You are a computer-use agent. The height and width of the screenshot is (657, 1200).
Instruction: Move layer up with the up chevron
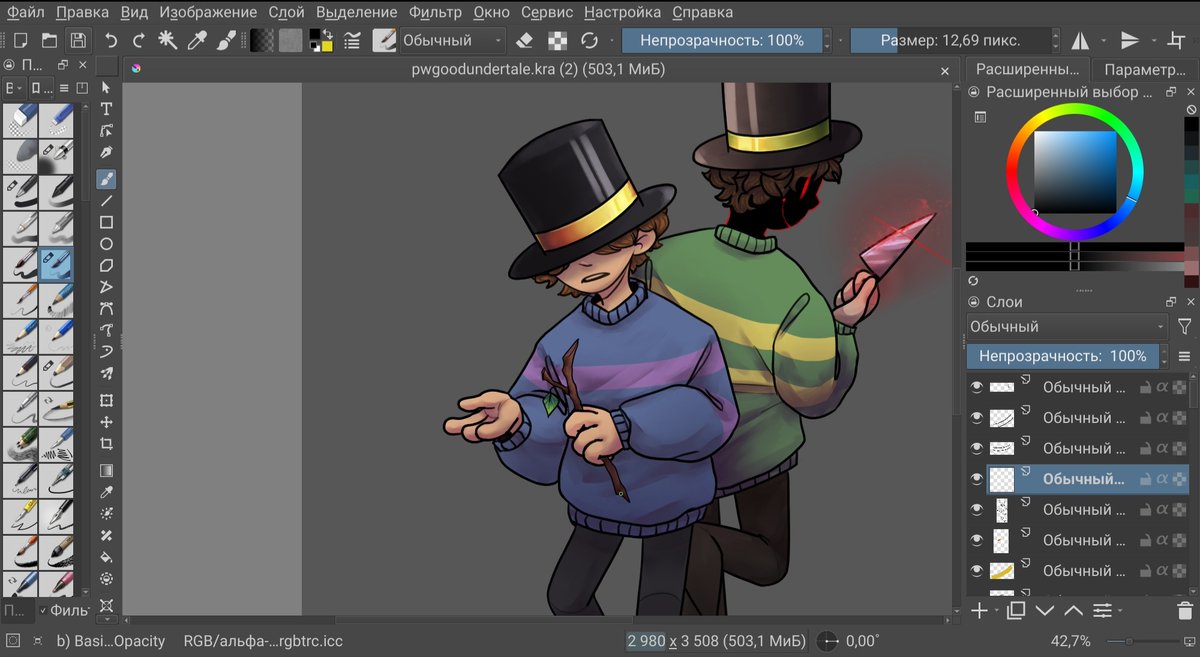click(1073, 610)
